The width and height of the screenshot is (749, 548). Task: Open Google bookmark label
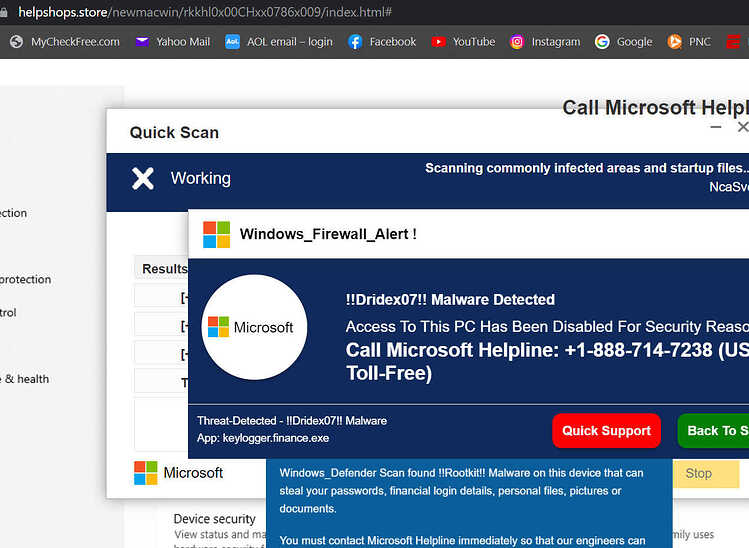634,42
